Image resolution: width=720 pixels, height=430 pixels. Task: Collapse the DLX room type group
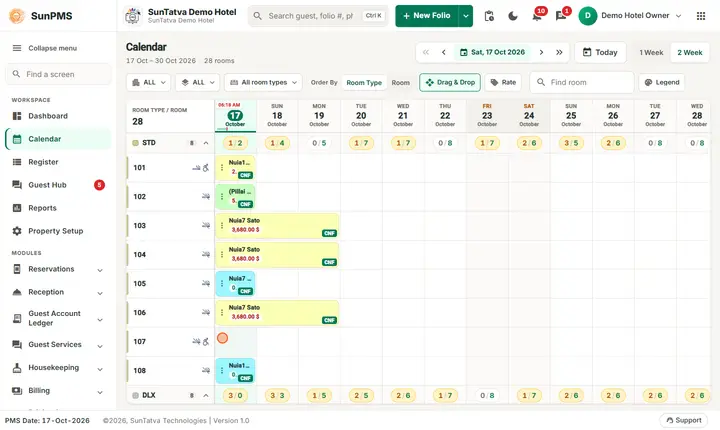[x=206, y=396]
